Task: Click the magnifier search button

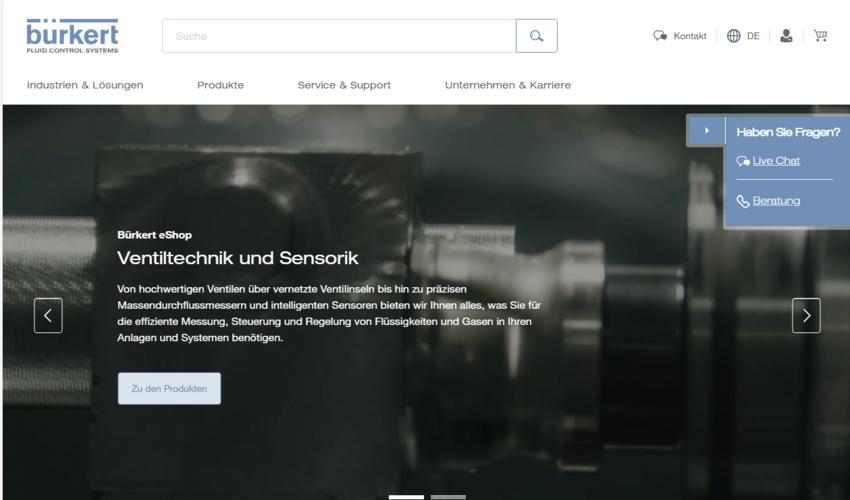Action: [536, 36]
